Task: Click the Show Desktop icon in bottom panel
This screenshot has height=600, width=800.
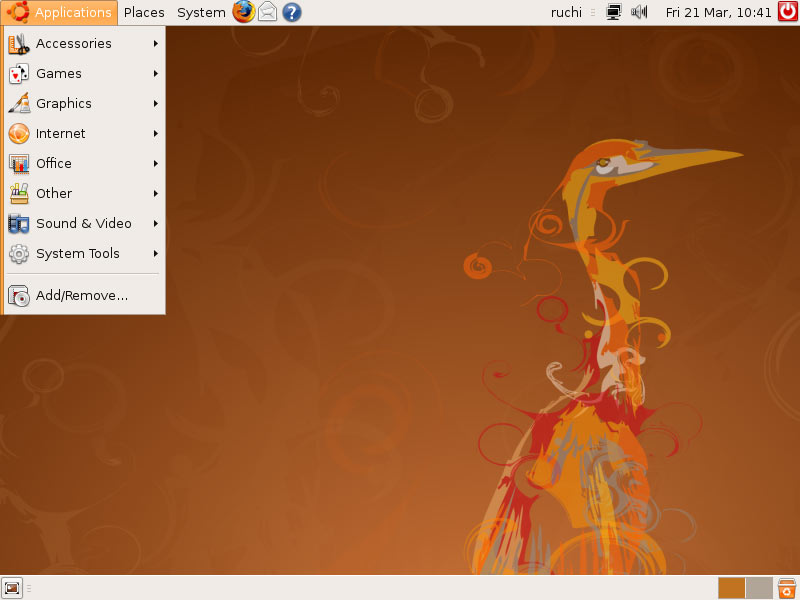Action: [12, 588]
